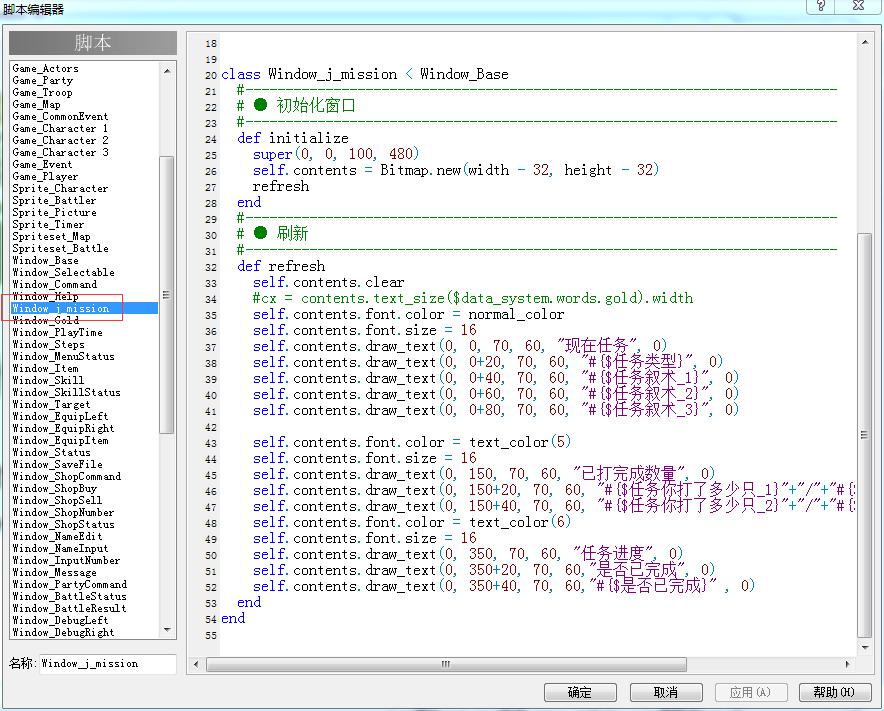
Task: Select Game_Party in script list
Action: [43, 80]
